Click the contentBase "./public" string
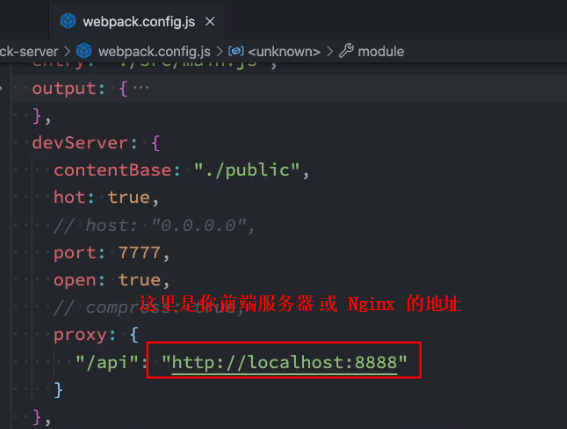Viewport: 567px width, 429px height. pyautogui.click(x=247, y=170)
